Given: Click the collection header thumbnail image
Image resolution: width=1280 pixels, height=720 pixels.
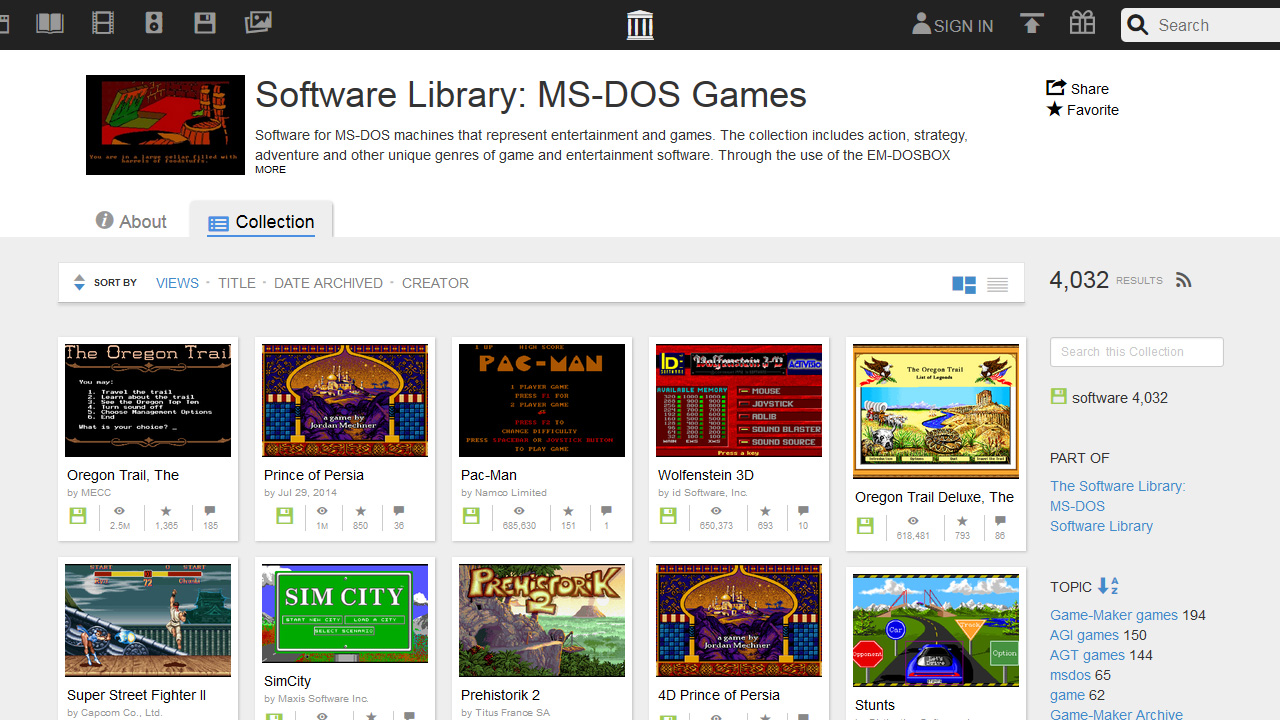Looking at the screenshot, I should tap(165, 125).
